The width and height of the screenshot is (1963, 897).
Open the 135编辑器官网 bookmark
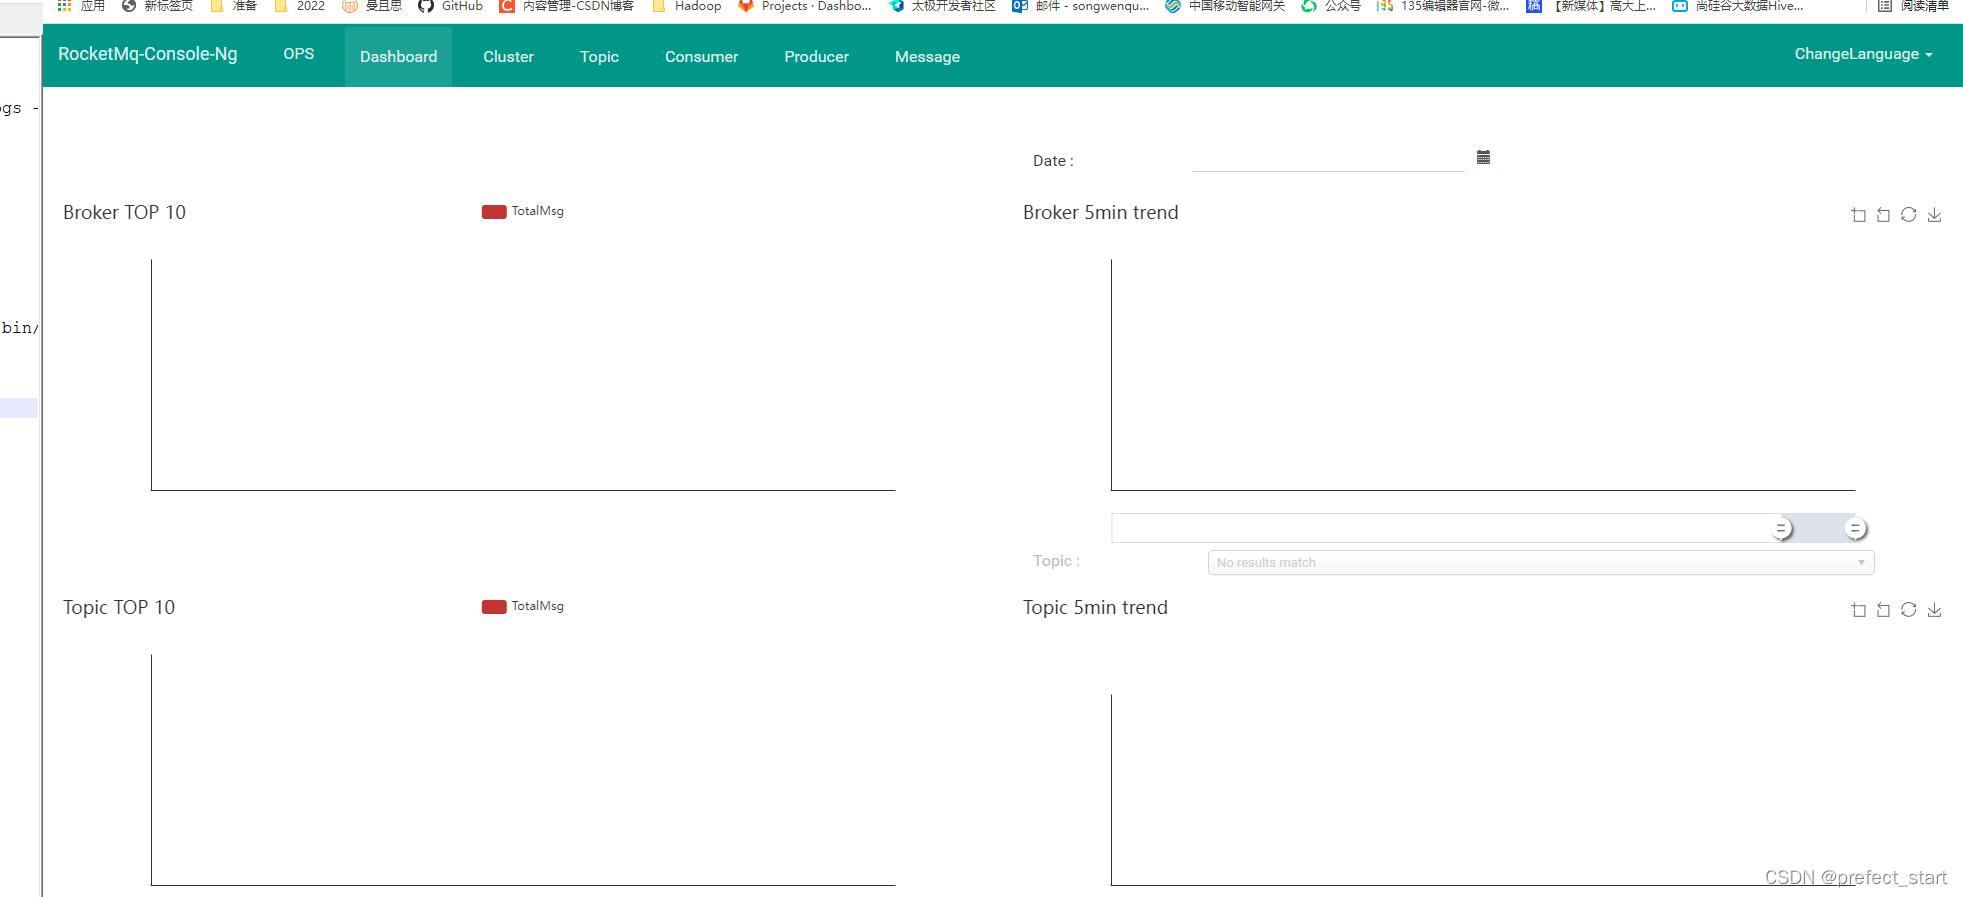coord(1443,6)
